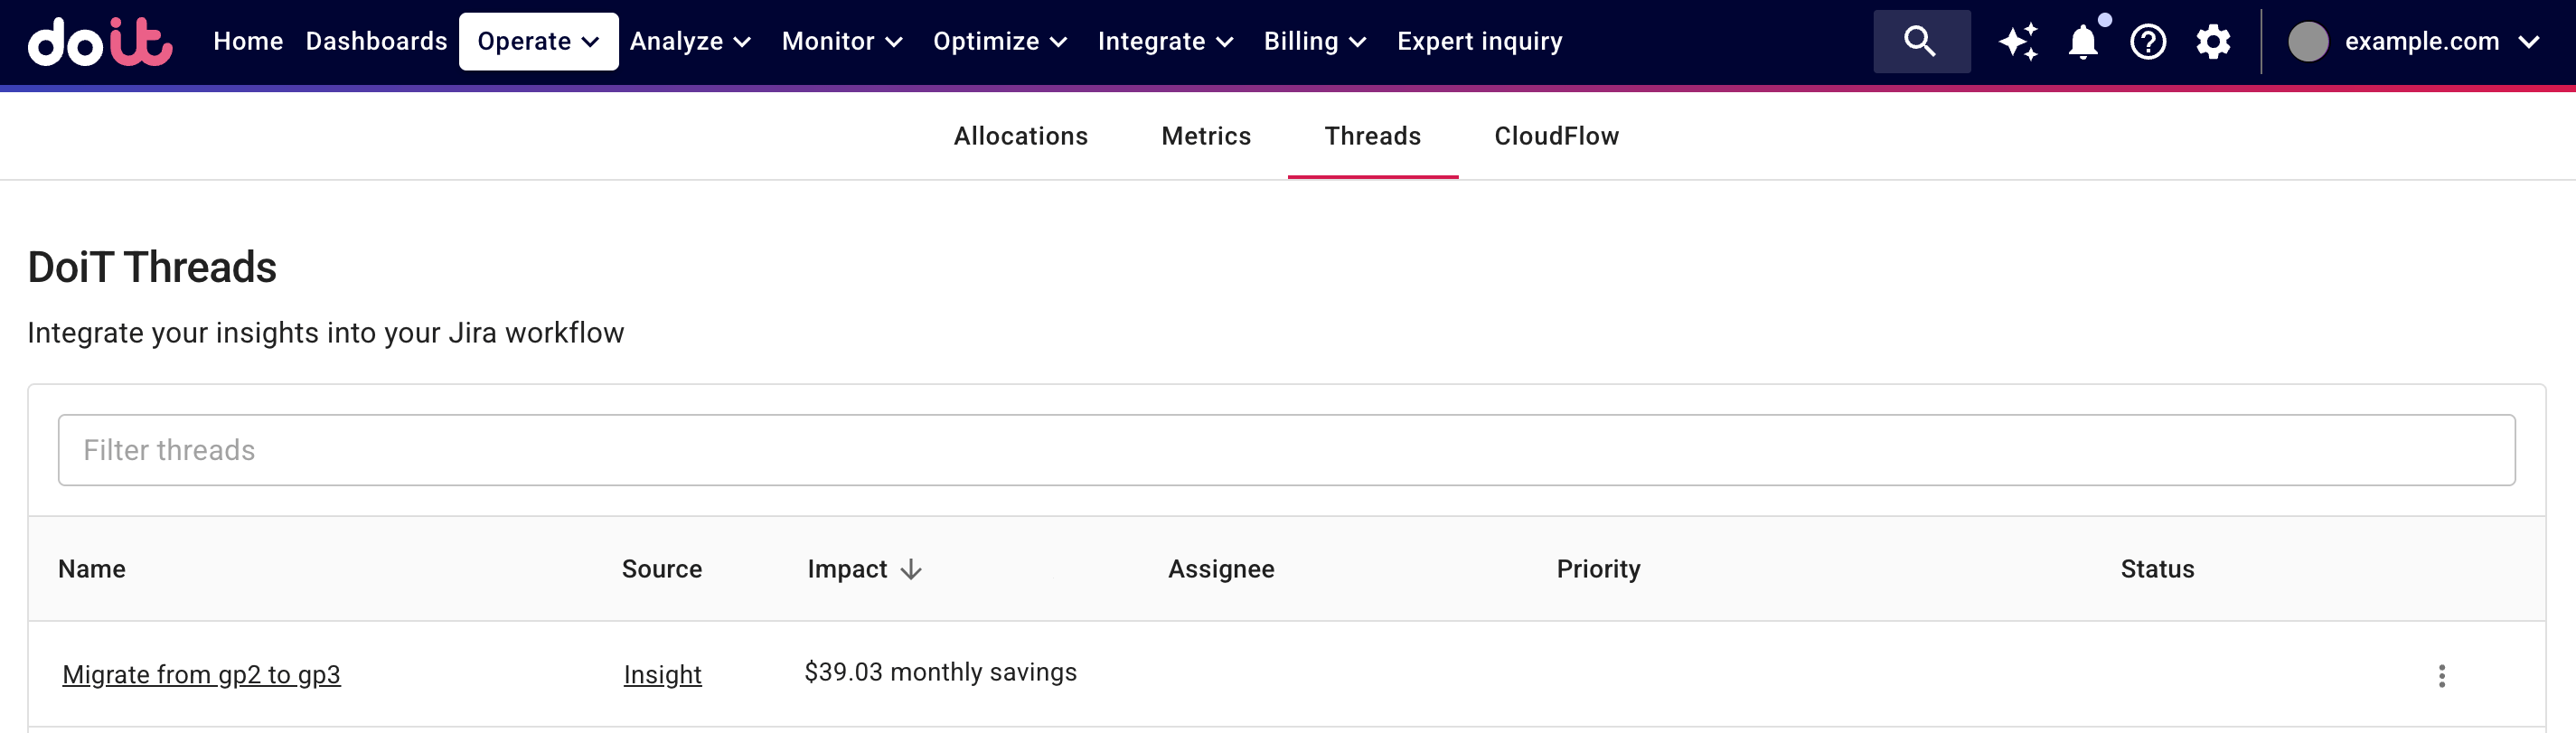Expand the Billing dropdown menu
This screenshot has width=2576, height=733.
[1314, 42]
